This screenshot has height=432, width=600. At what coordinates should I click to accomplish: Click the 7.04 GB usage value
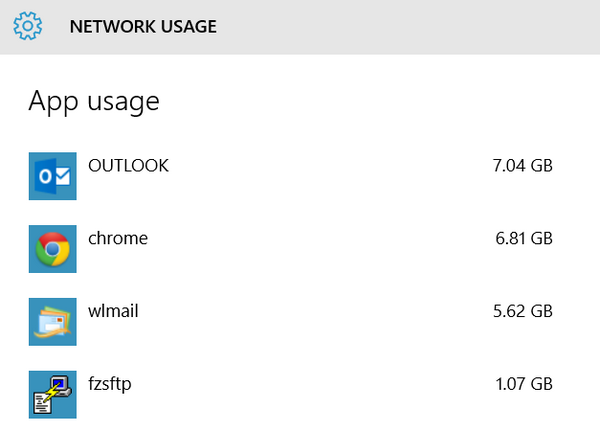(523, 166)
